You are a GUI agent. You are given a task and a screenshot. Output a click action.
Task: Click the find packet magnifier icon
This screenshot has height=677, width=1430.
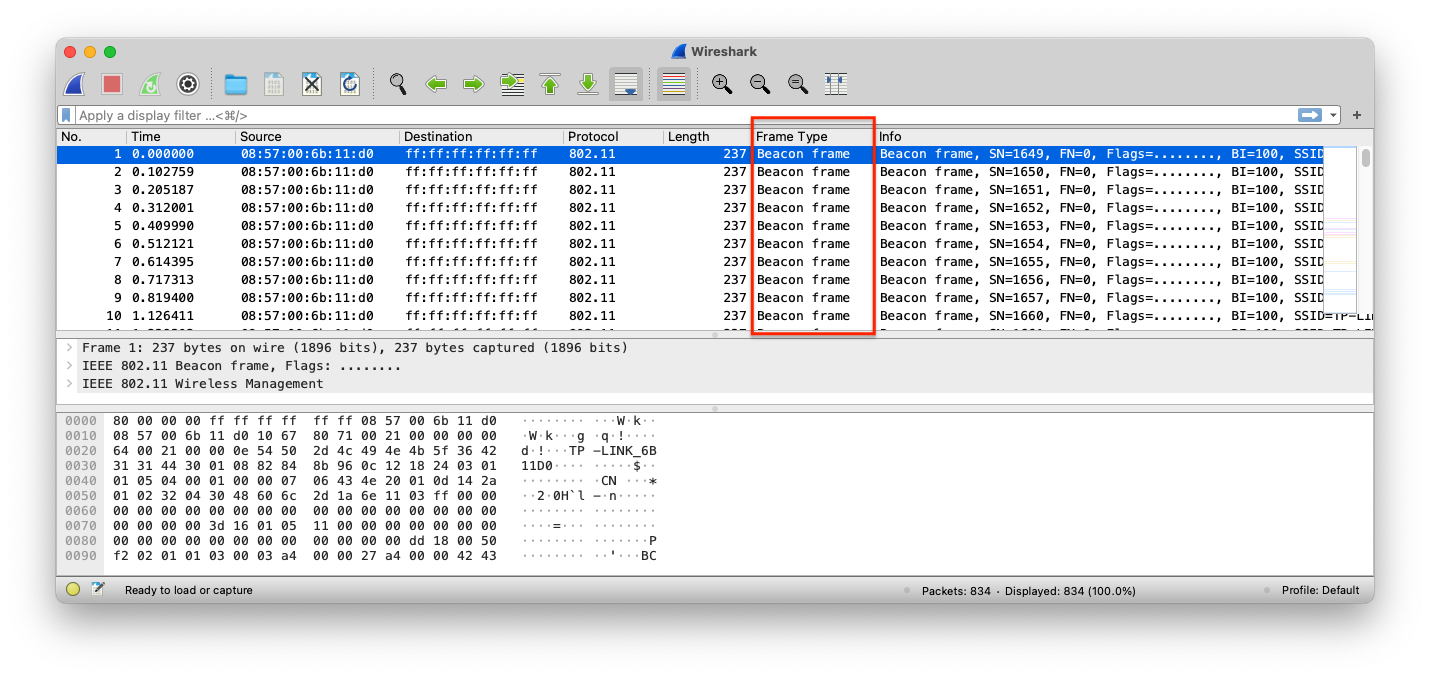[398, 84]
